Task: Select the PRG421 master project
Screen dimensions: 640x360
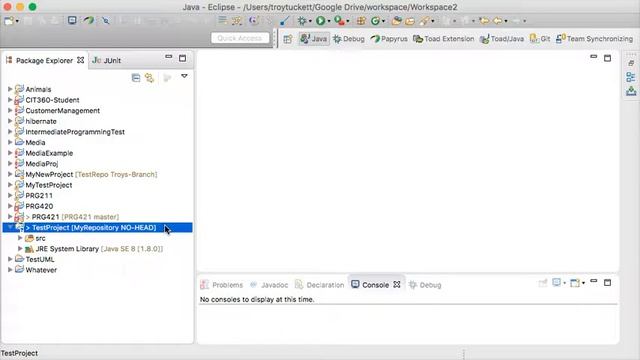Action: 72,217
